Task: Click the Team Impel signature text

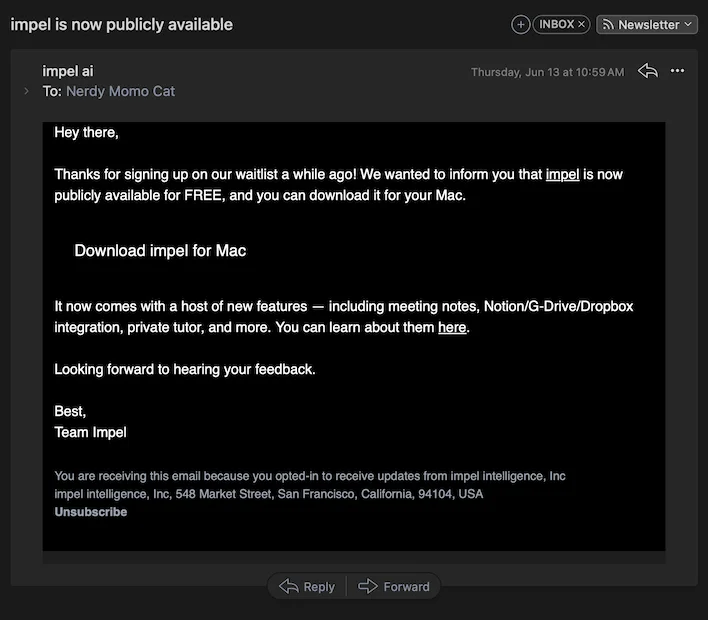Action: [x=90, y=432]
